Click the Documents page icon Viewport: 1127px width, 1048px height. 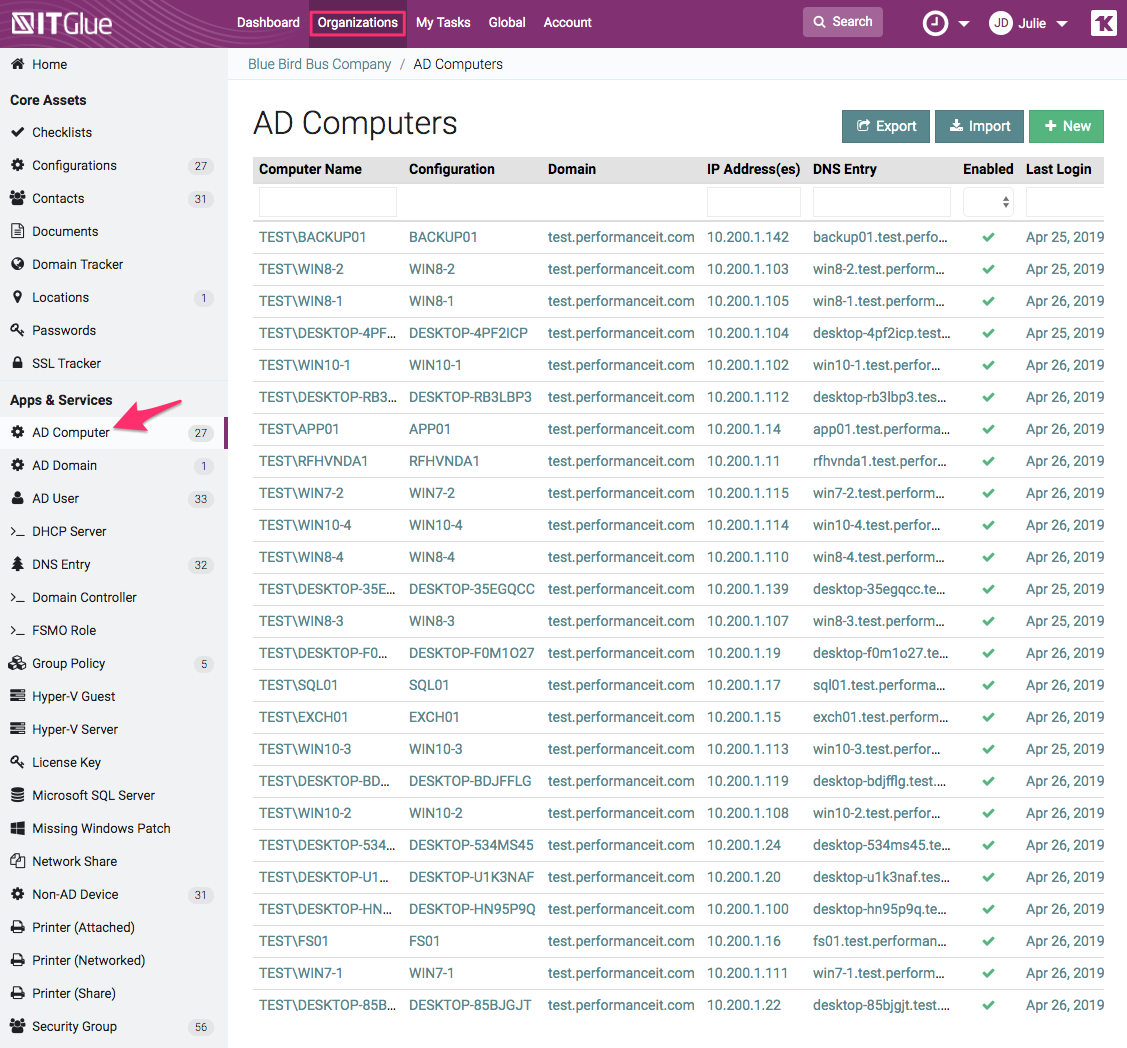click(17, 231)
